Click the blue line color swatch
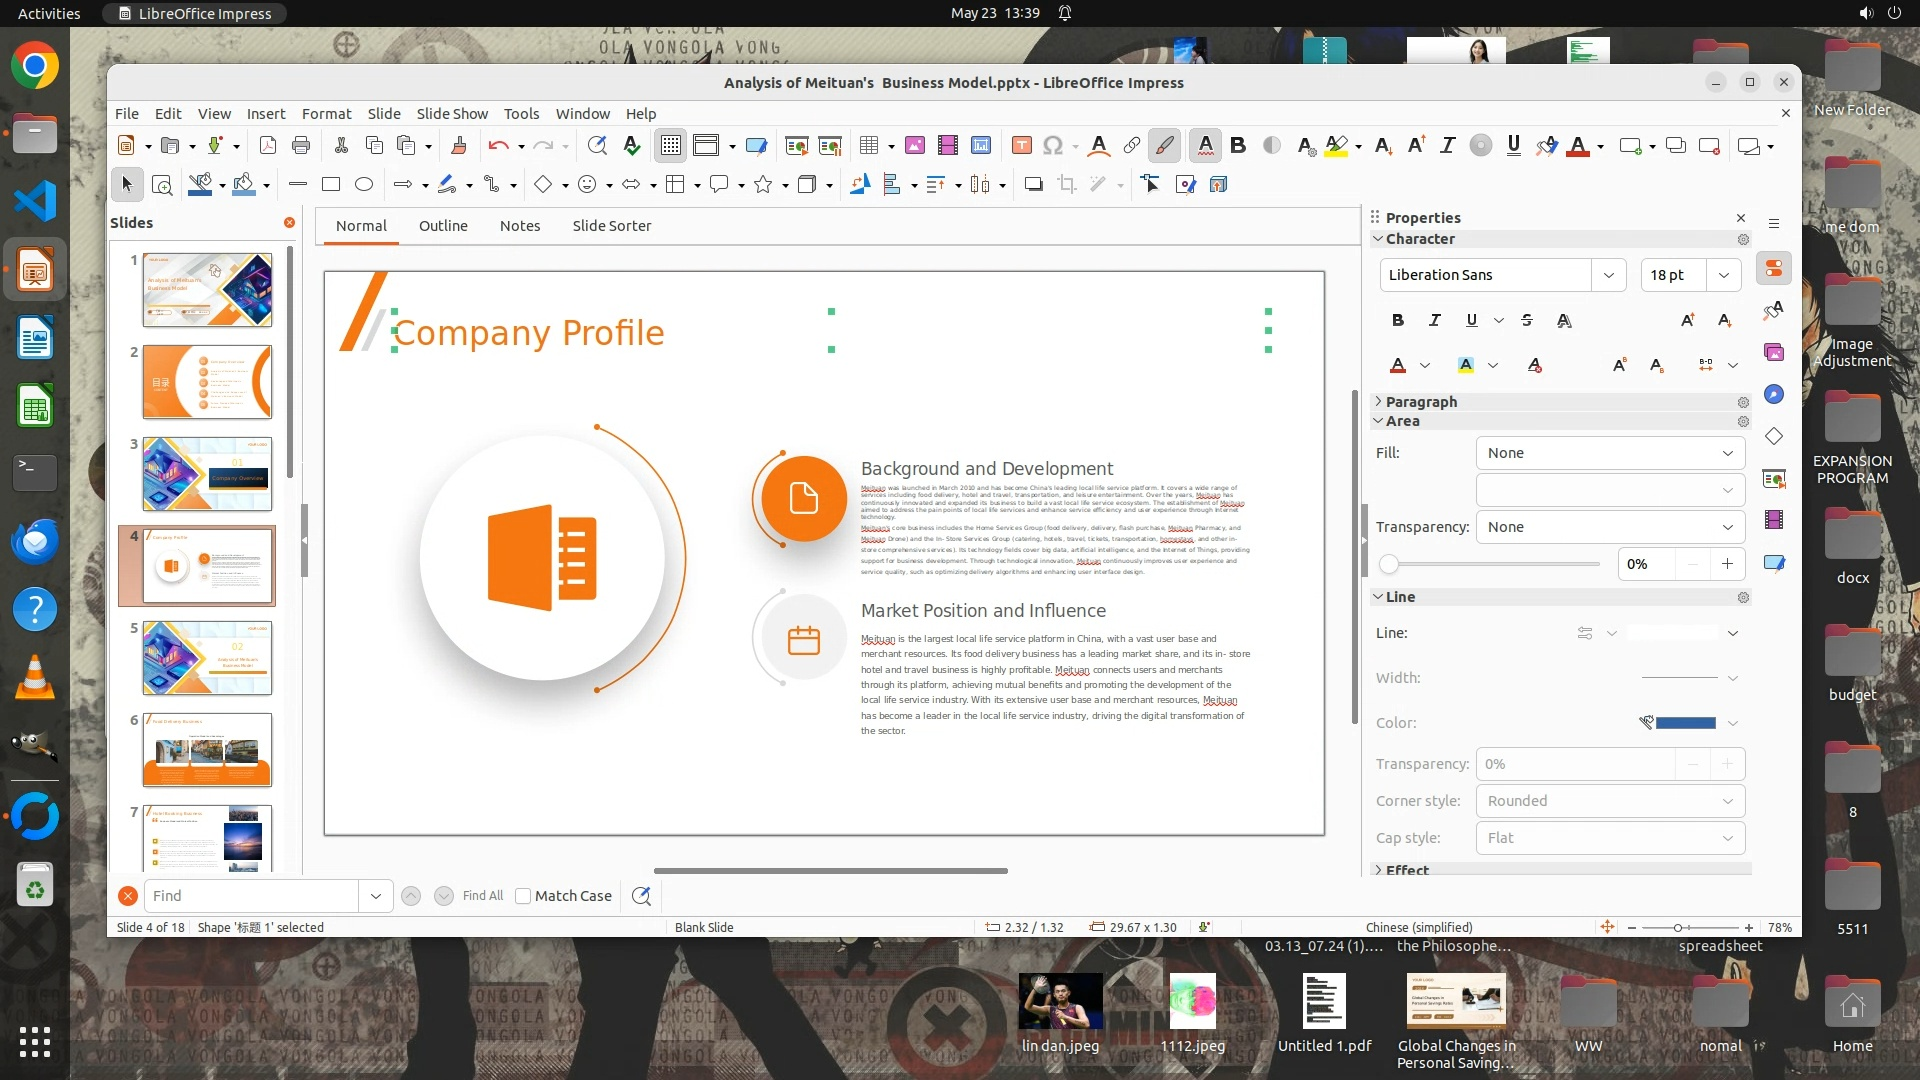The image size is (1920, 1080). (x=1686, y=723)
